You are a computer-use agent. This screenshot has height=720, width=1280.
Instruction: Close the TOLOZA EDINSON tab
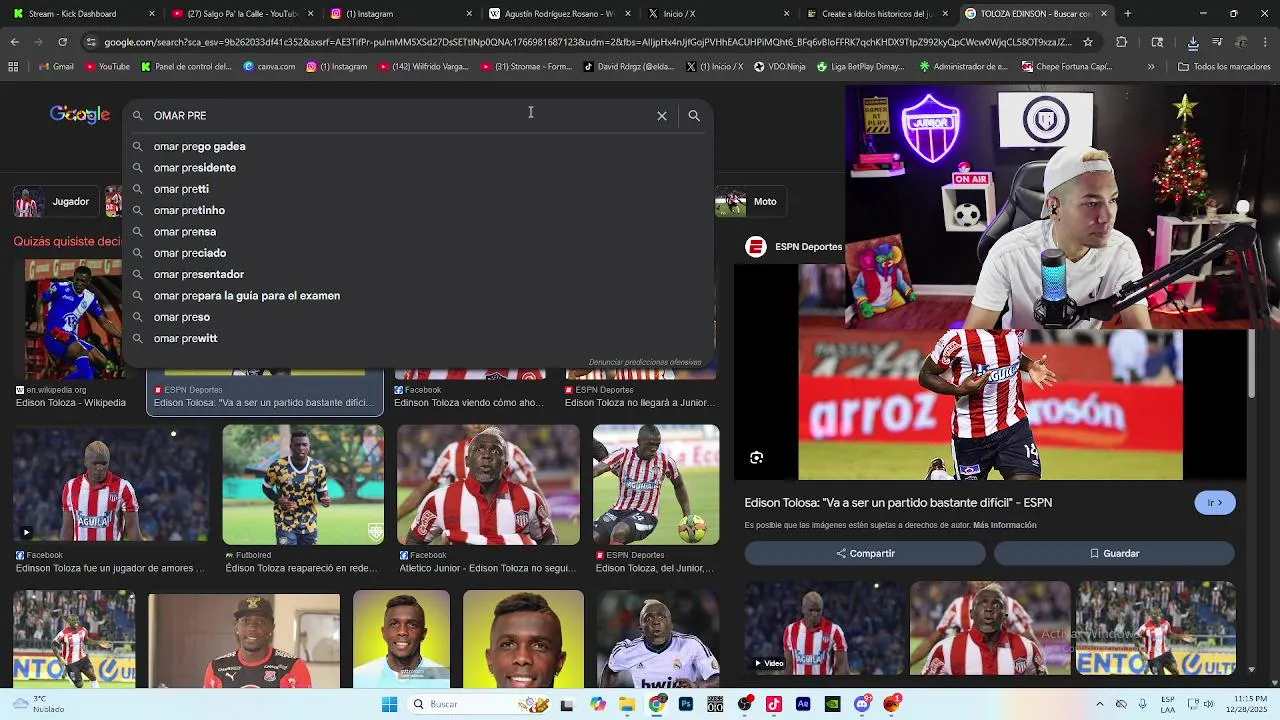(x=1104, y=14)
